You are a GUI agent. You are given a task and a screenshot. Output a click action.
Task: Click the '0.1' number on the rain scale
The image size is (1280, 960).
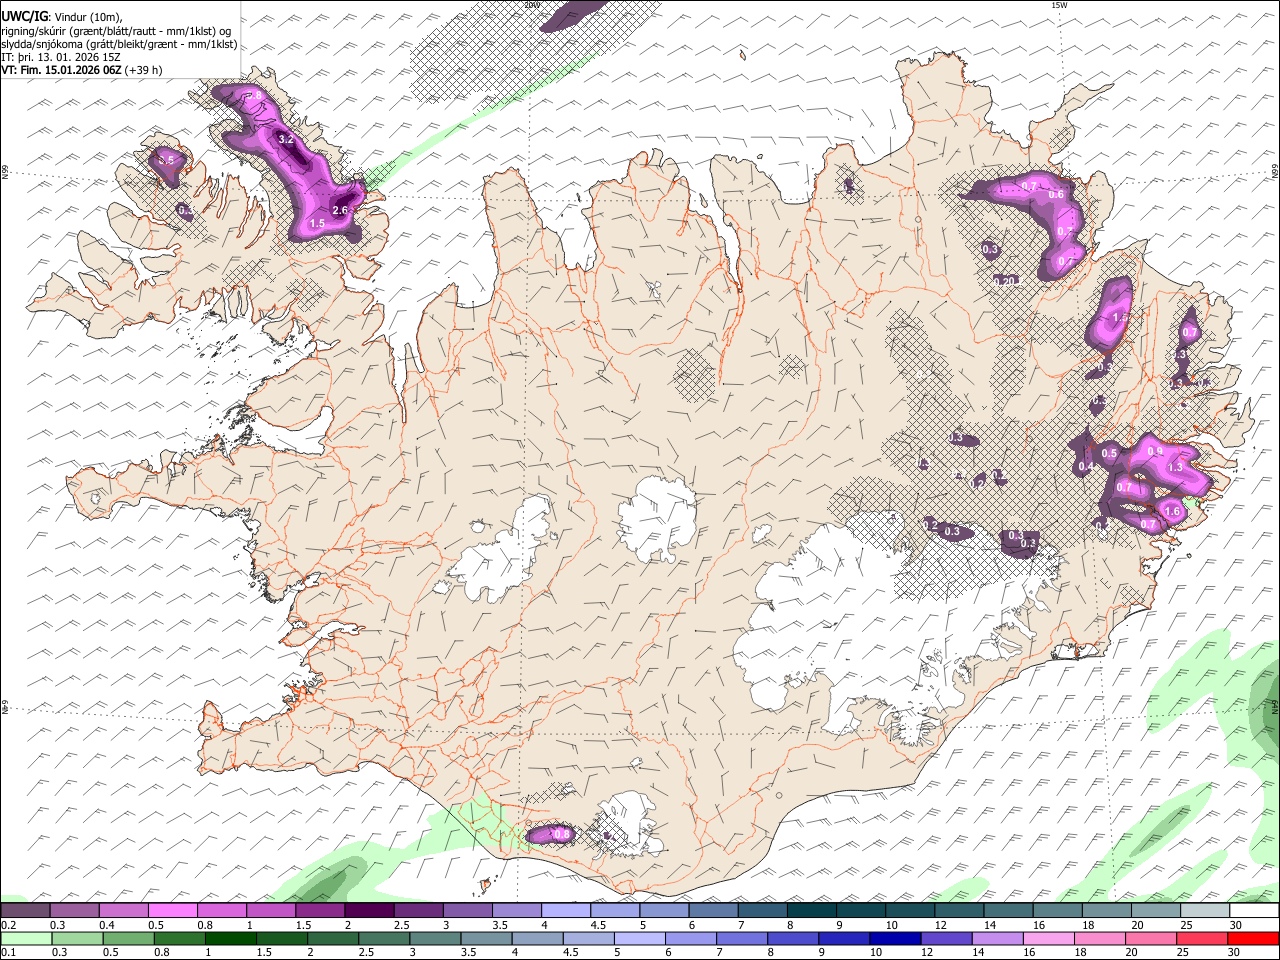tap(8, 952)
